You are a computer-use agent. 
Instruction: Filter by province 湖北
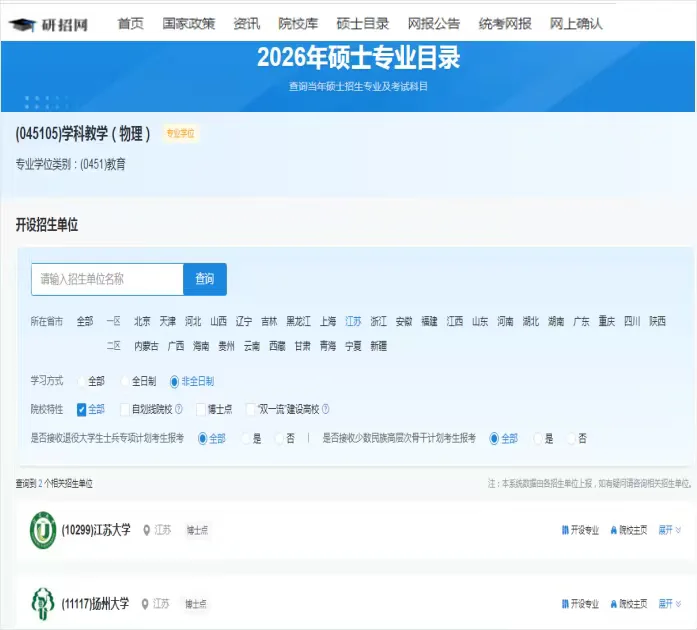click(x=531, y=321)
